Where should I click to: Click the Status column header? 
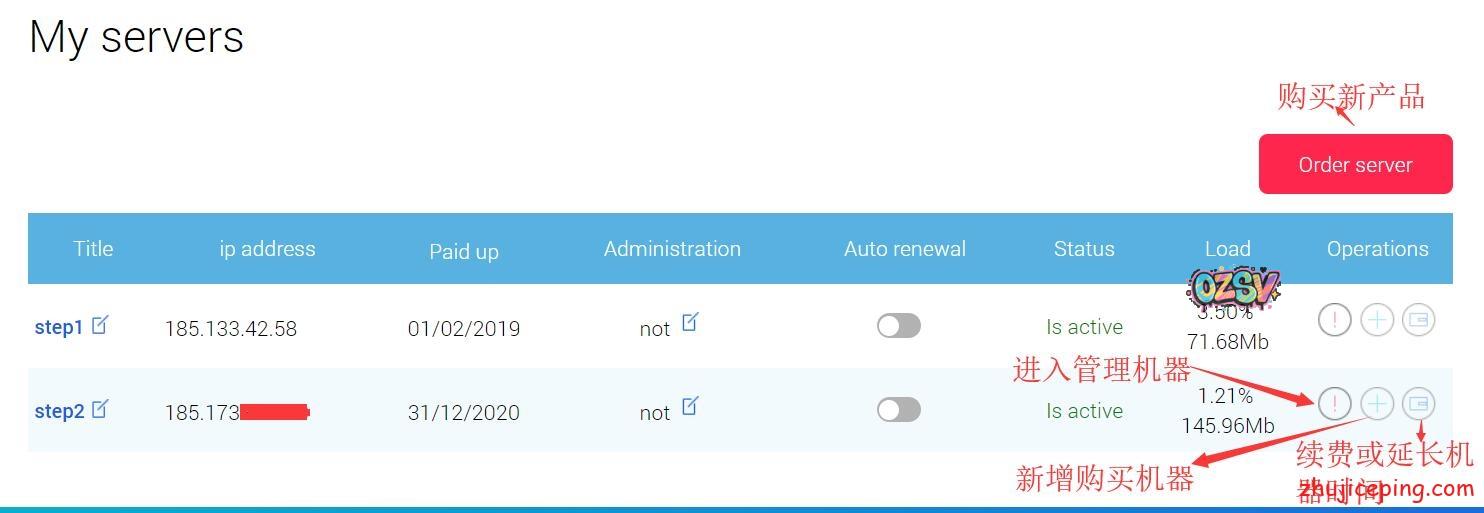(1084, 249)
